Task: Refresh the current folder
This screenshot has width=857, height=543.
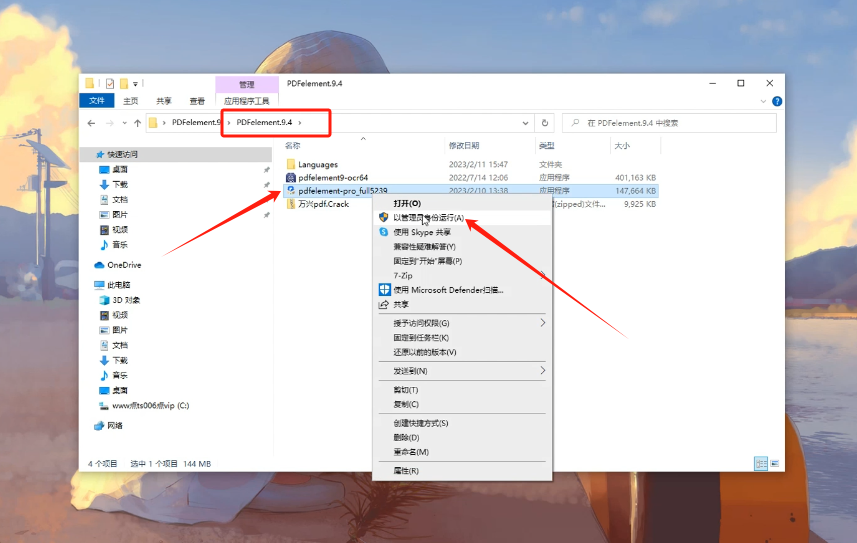Action: (x=545, y=123)
